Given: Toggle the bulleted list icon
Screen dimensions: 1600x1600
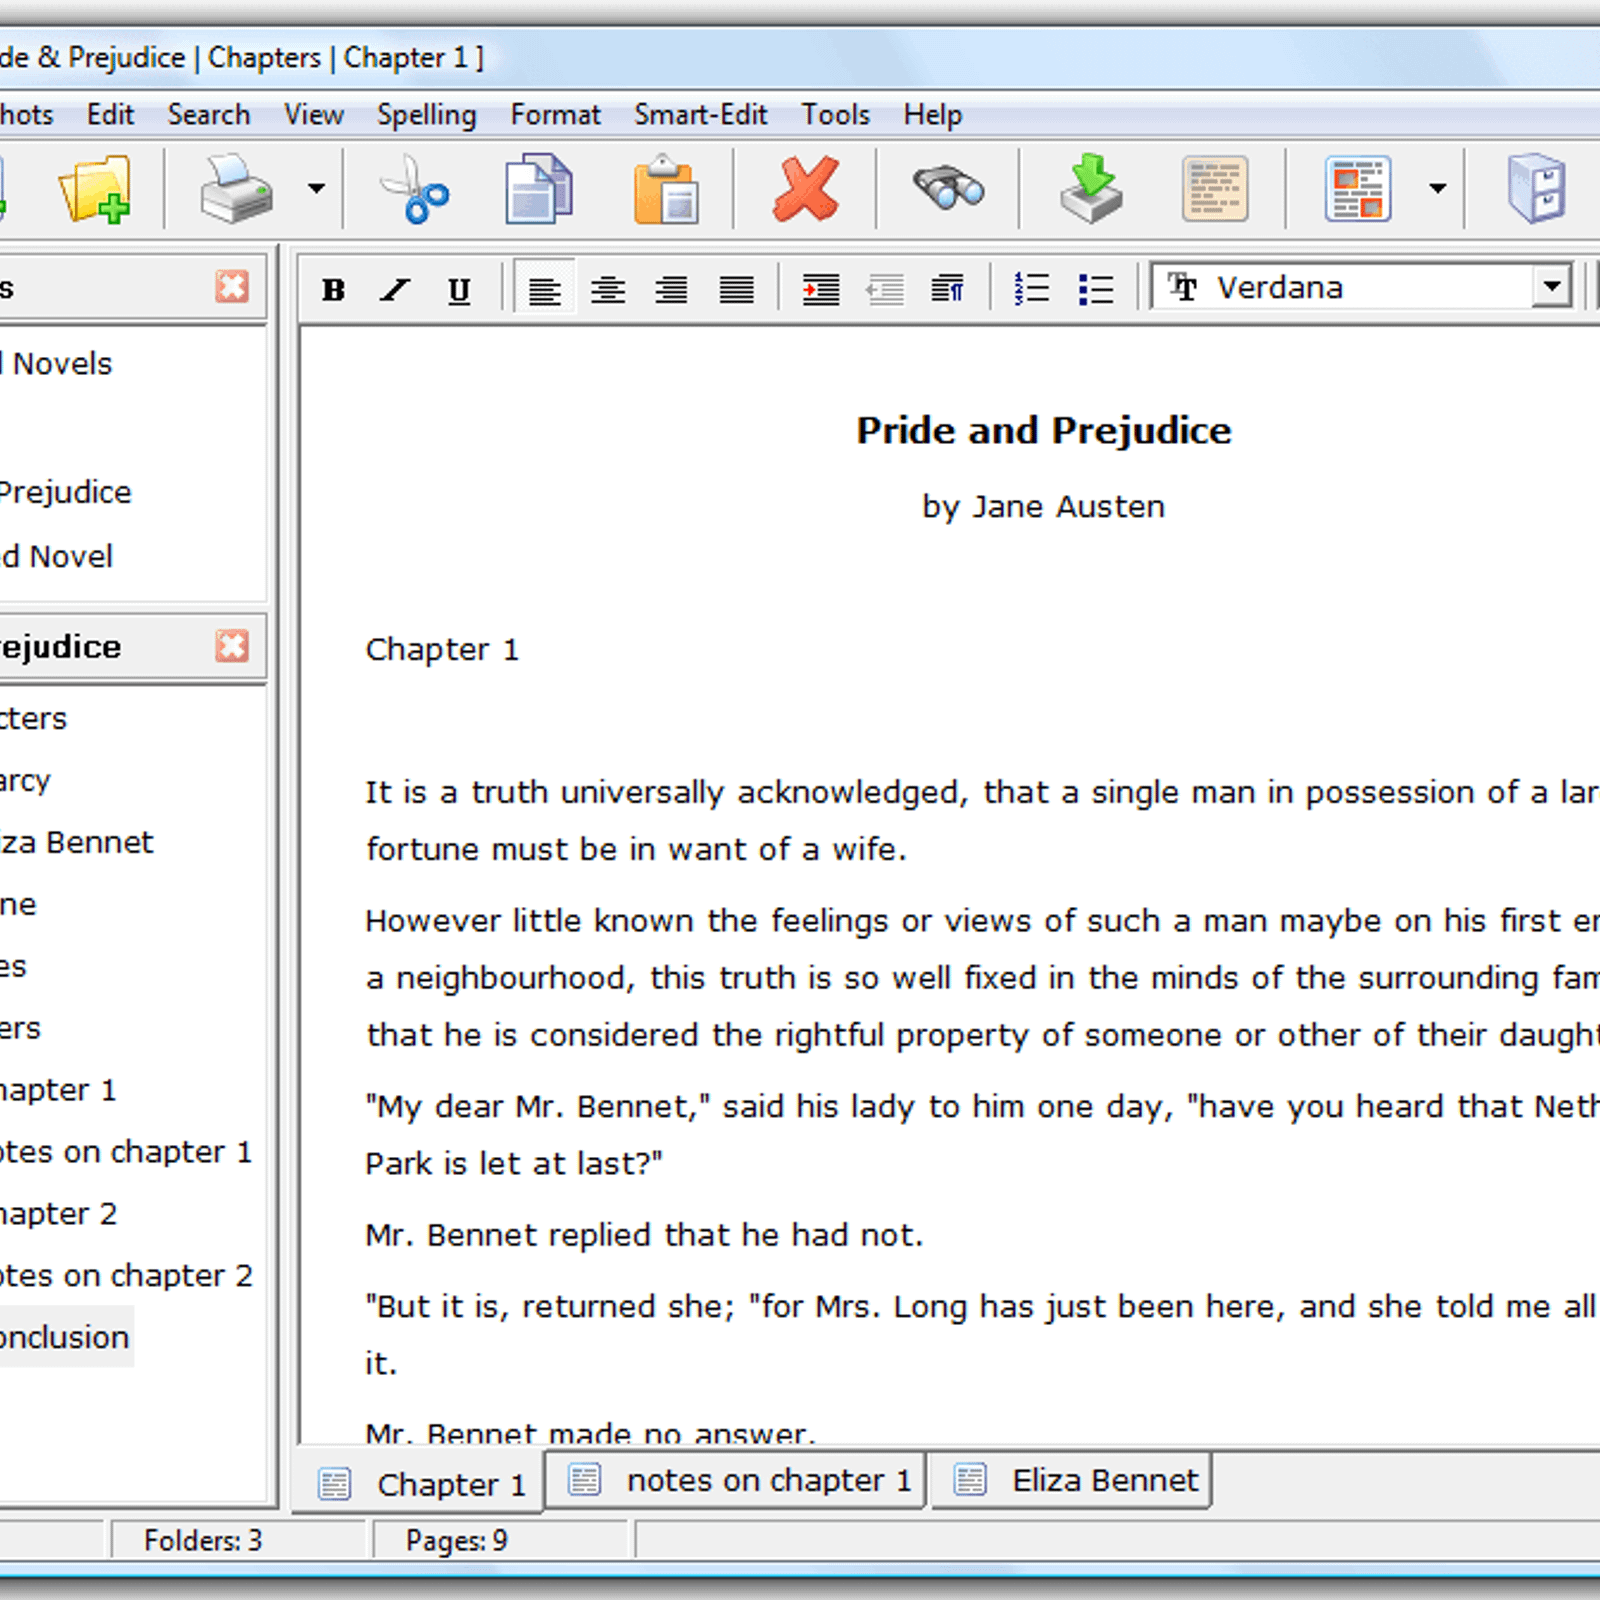Looking at the screenshot, I should (1097, 290).
